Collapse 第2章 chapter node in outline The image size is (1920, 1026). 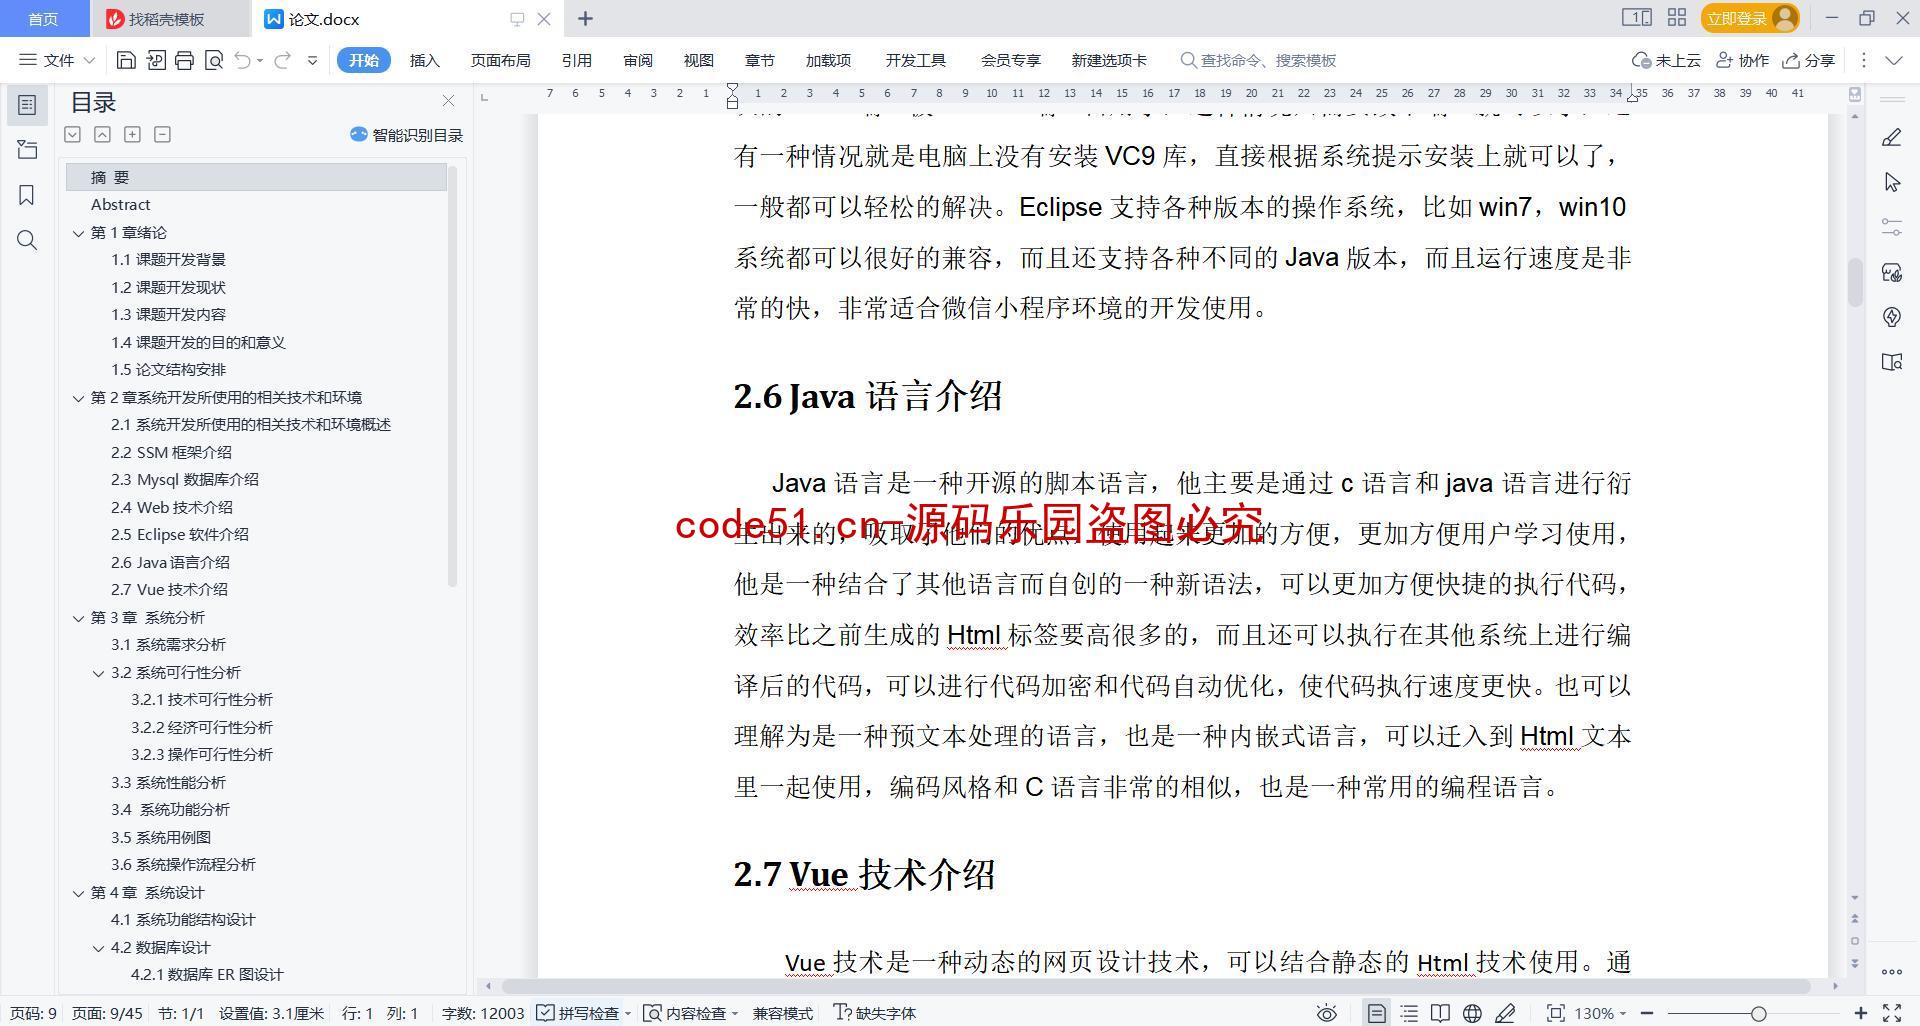[78, 398]
